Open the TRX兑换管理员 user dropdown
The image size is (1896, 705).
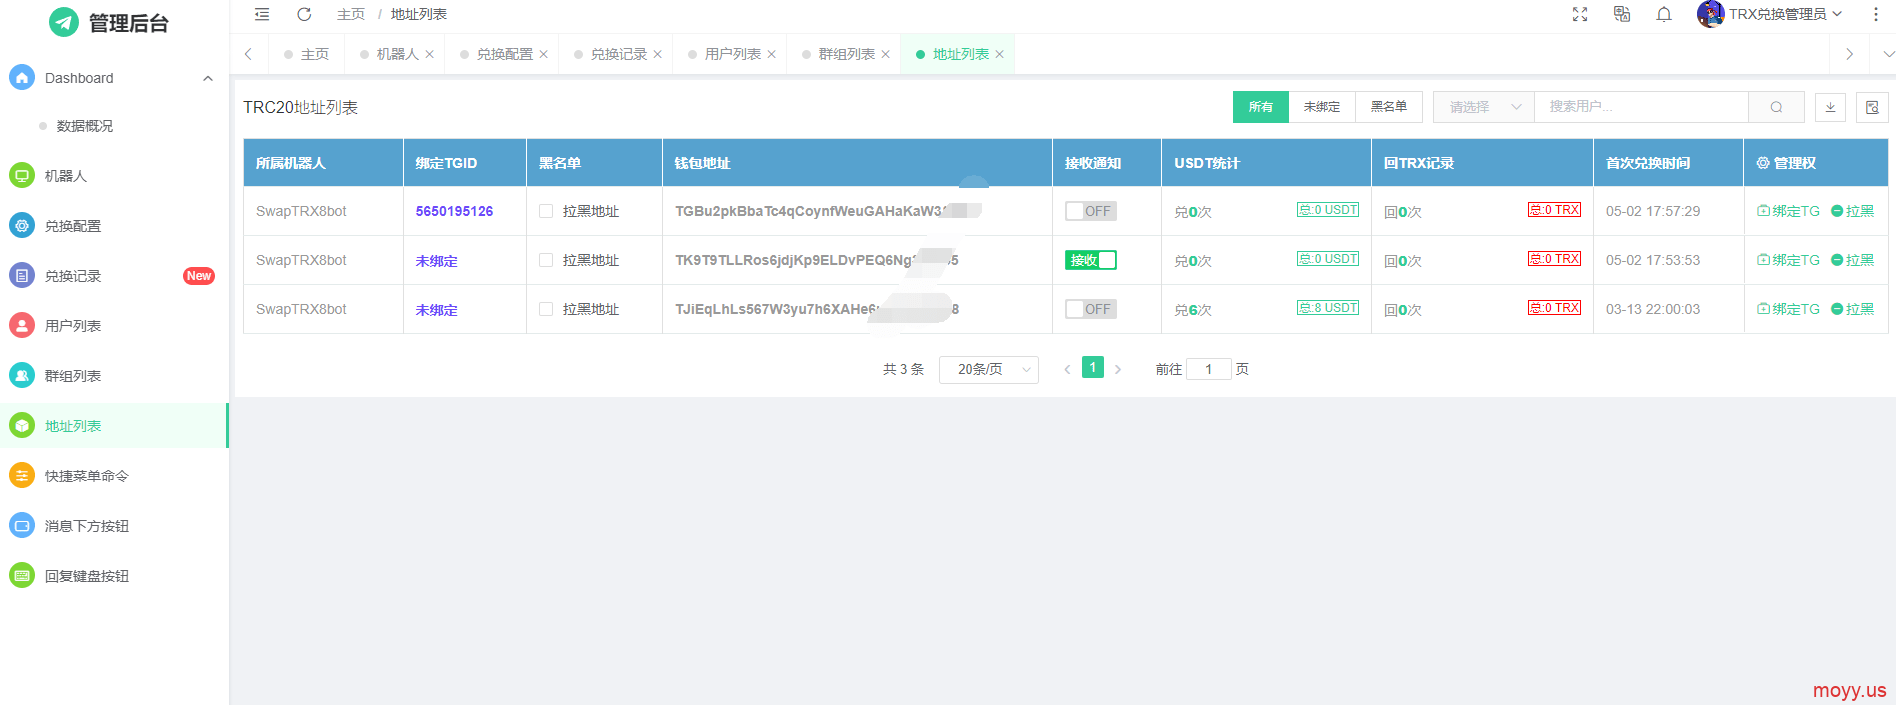point(1785,14)
